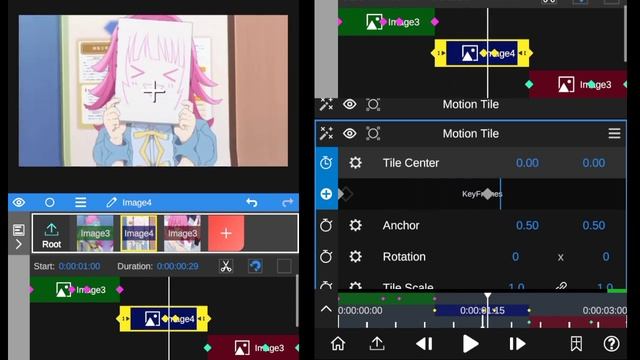Go to the Home screen

click(x=338, y=344)
